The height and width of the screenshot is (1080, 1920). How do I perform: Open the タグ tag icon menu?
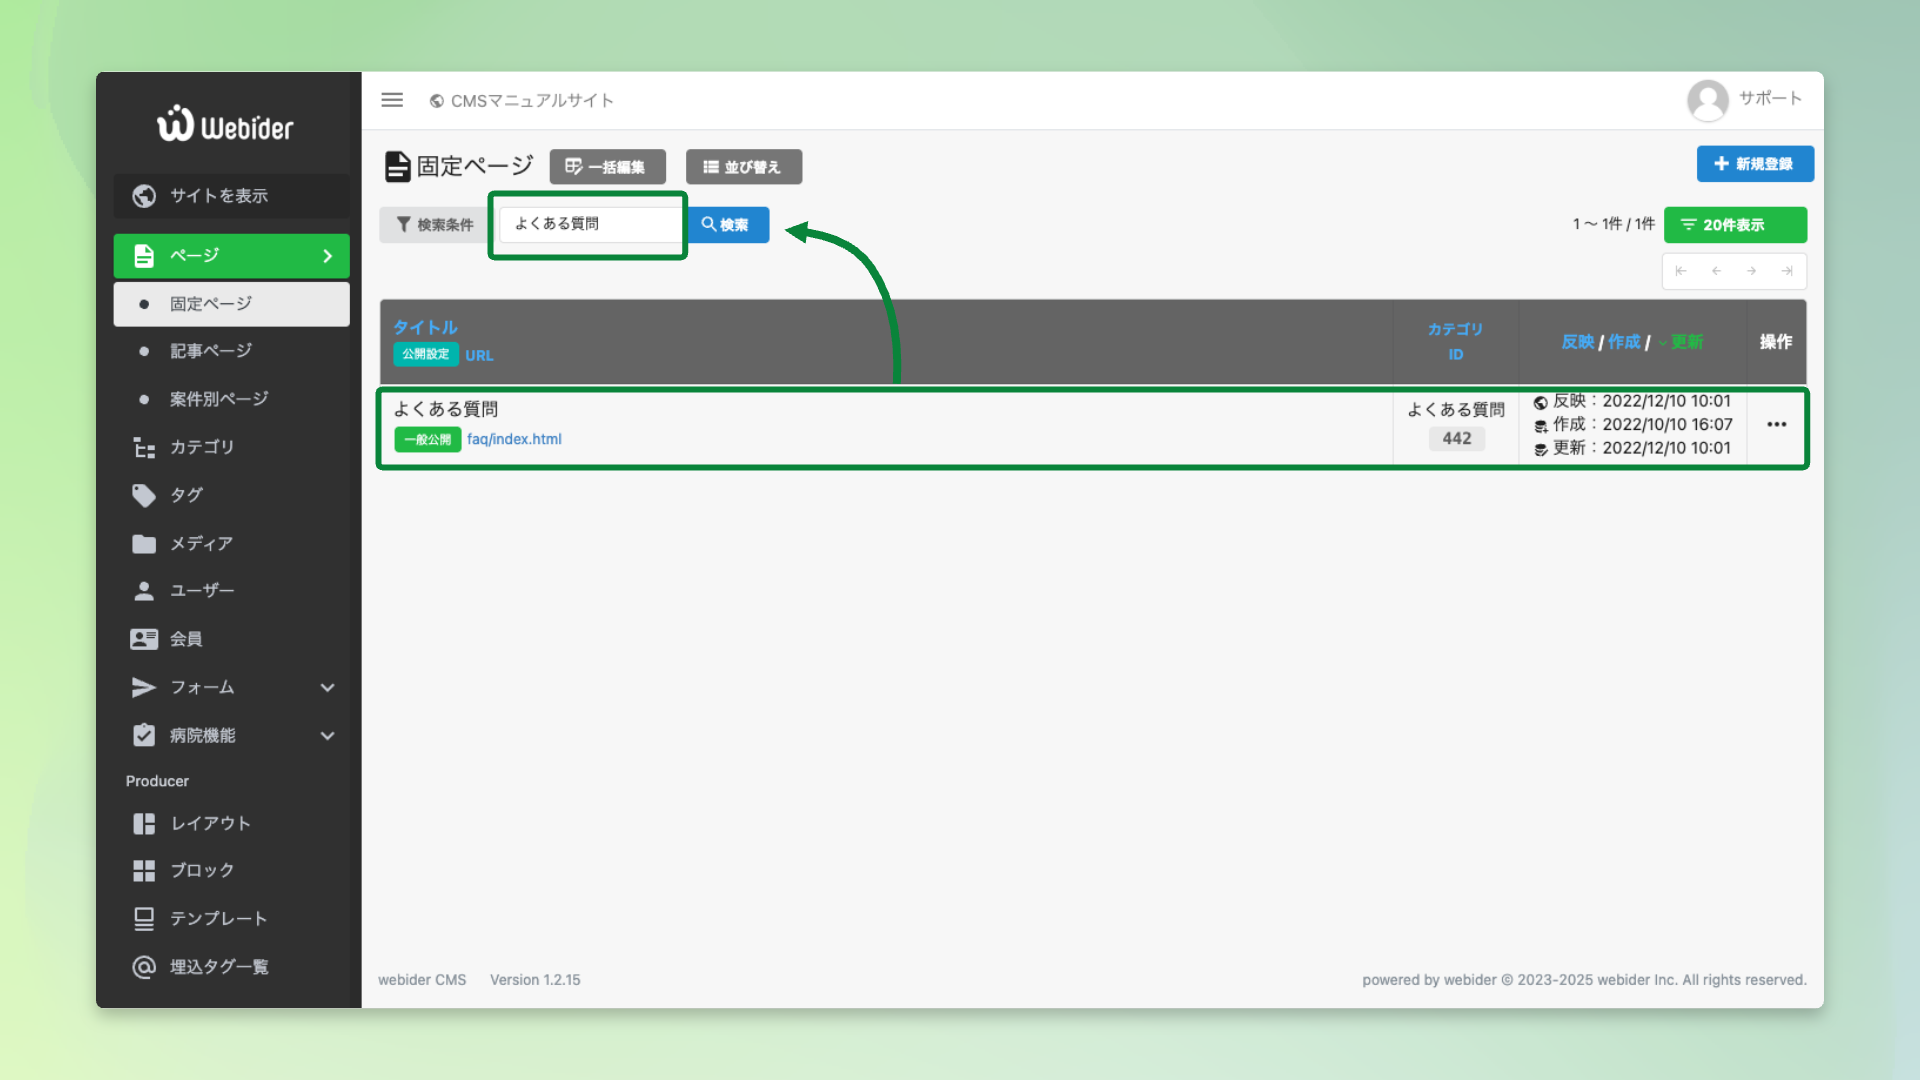(144, 495)
